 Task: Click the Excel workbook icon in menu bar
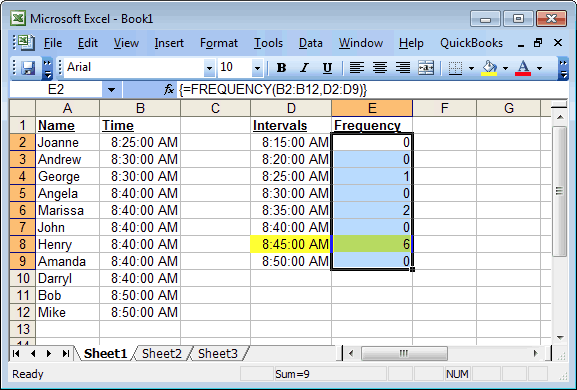[26, 43]
